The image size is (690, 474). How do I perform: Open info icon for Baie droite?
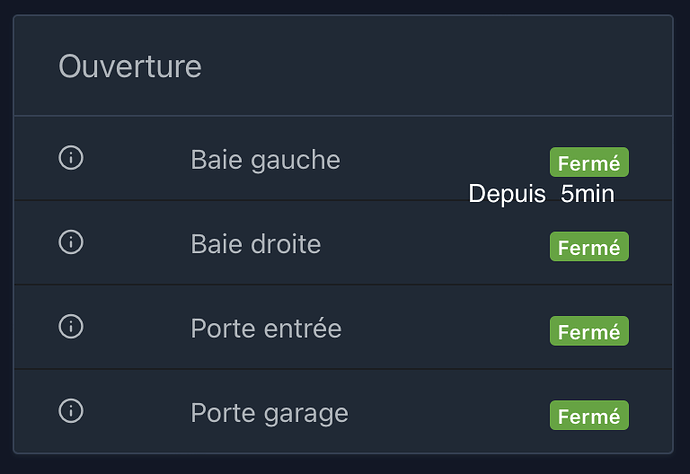[71, 242]
